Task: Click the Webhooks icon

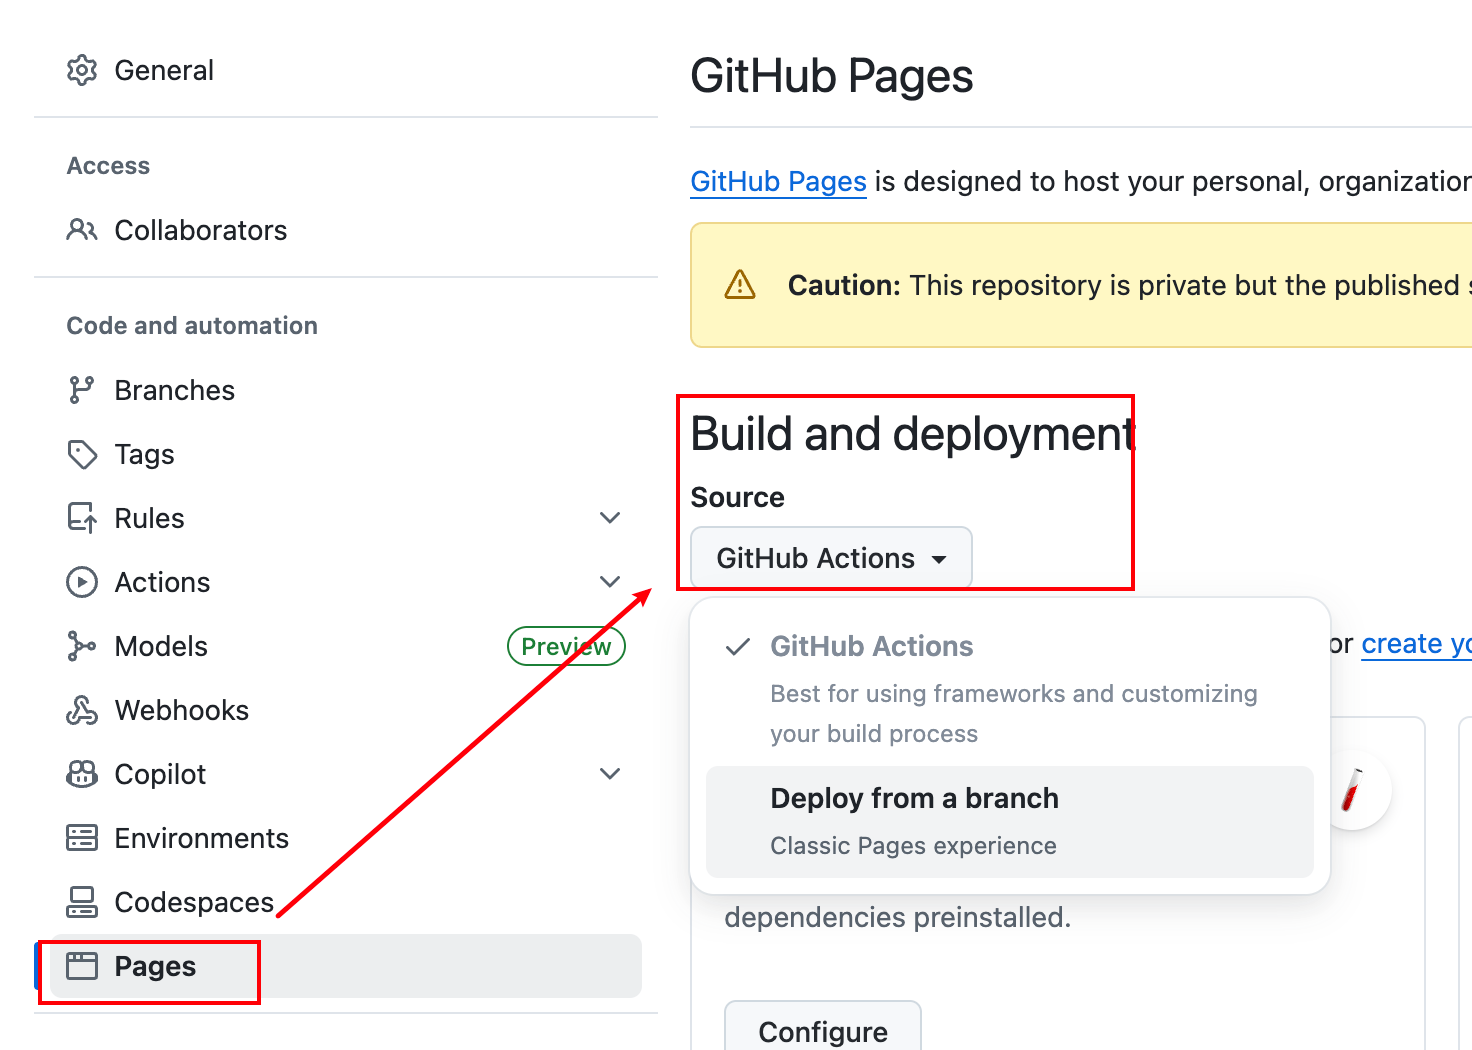Action: [x=82, y=710]
